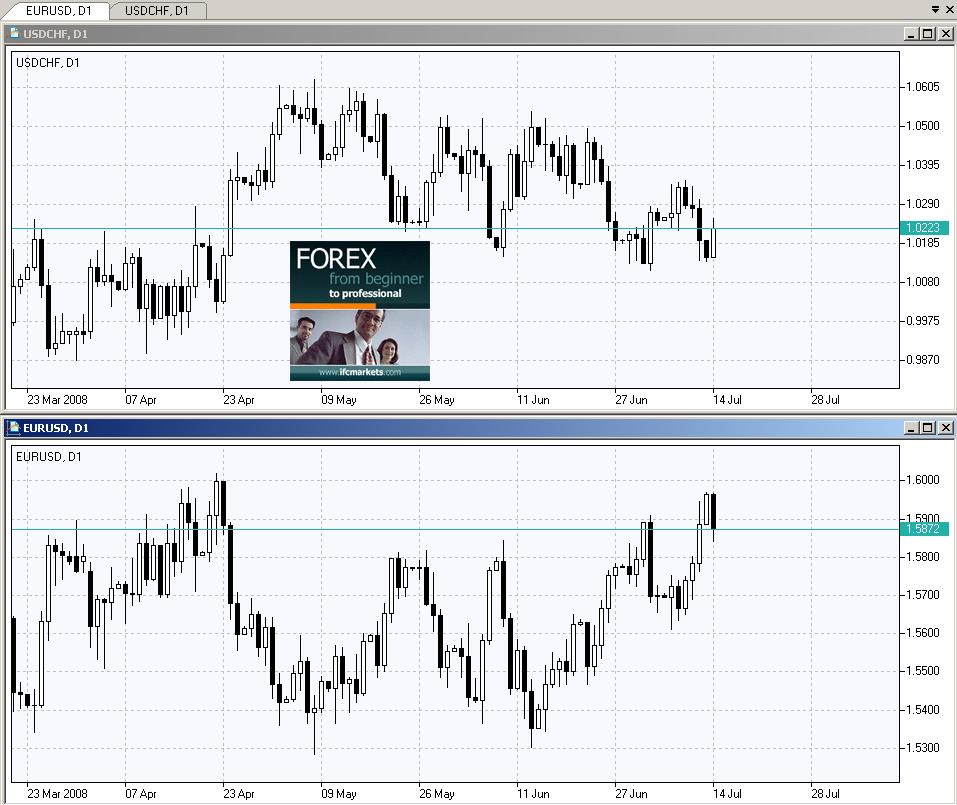Click the 11 Jun date on EURUSD chart

[533, 793]
